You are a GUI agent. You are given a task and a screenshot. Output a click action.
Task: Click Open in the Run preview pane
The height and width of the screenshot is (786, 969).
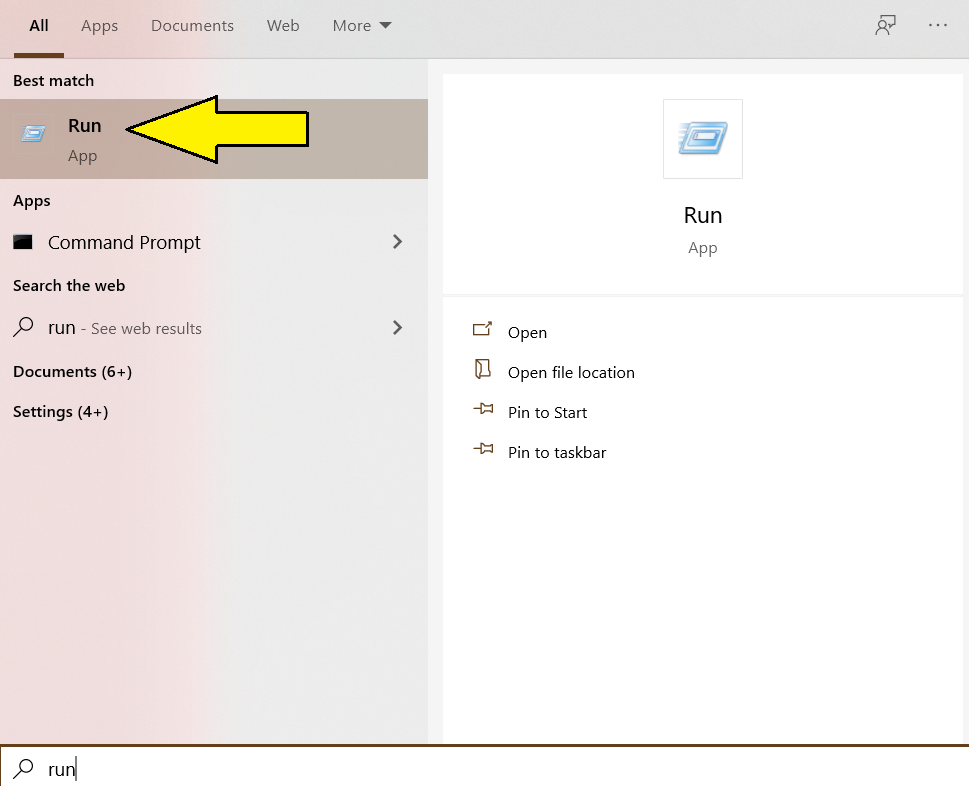tap(527, 332)
